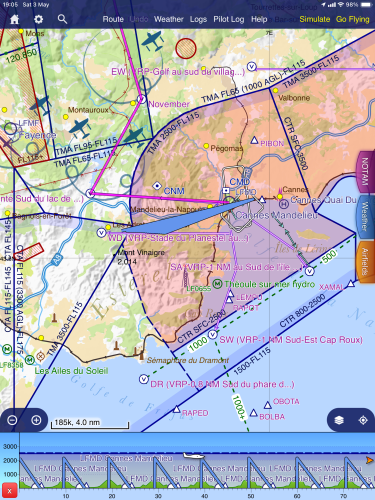The width and height of the screenshot is (375, 500).
Task: Tap Go Flying
Action: (353, 19)
